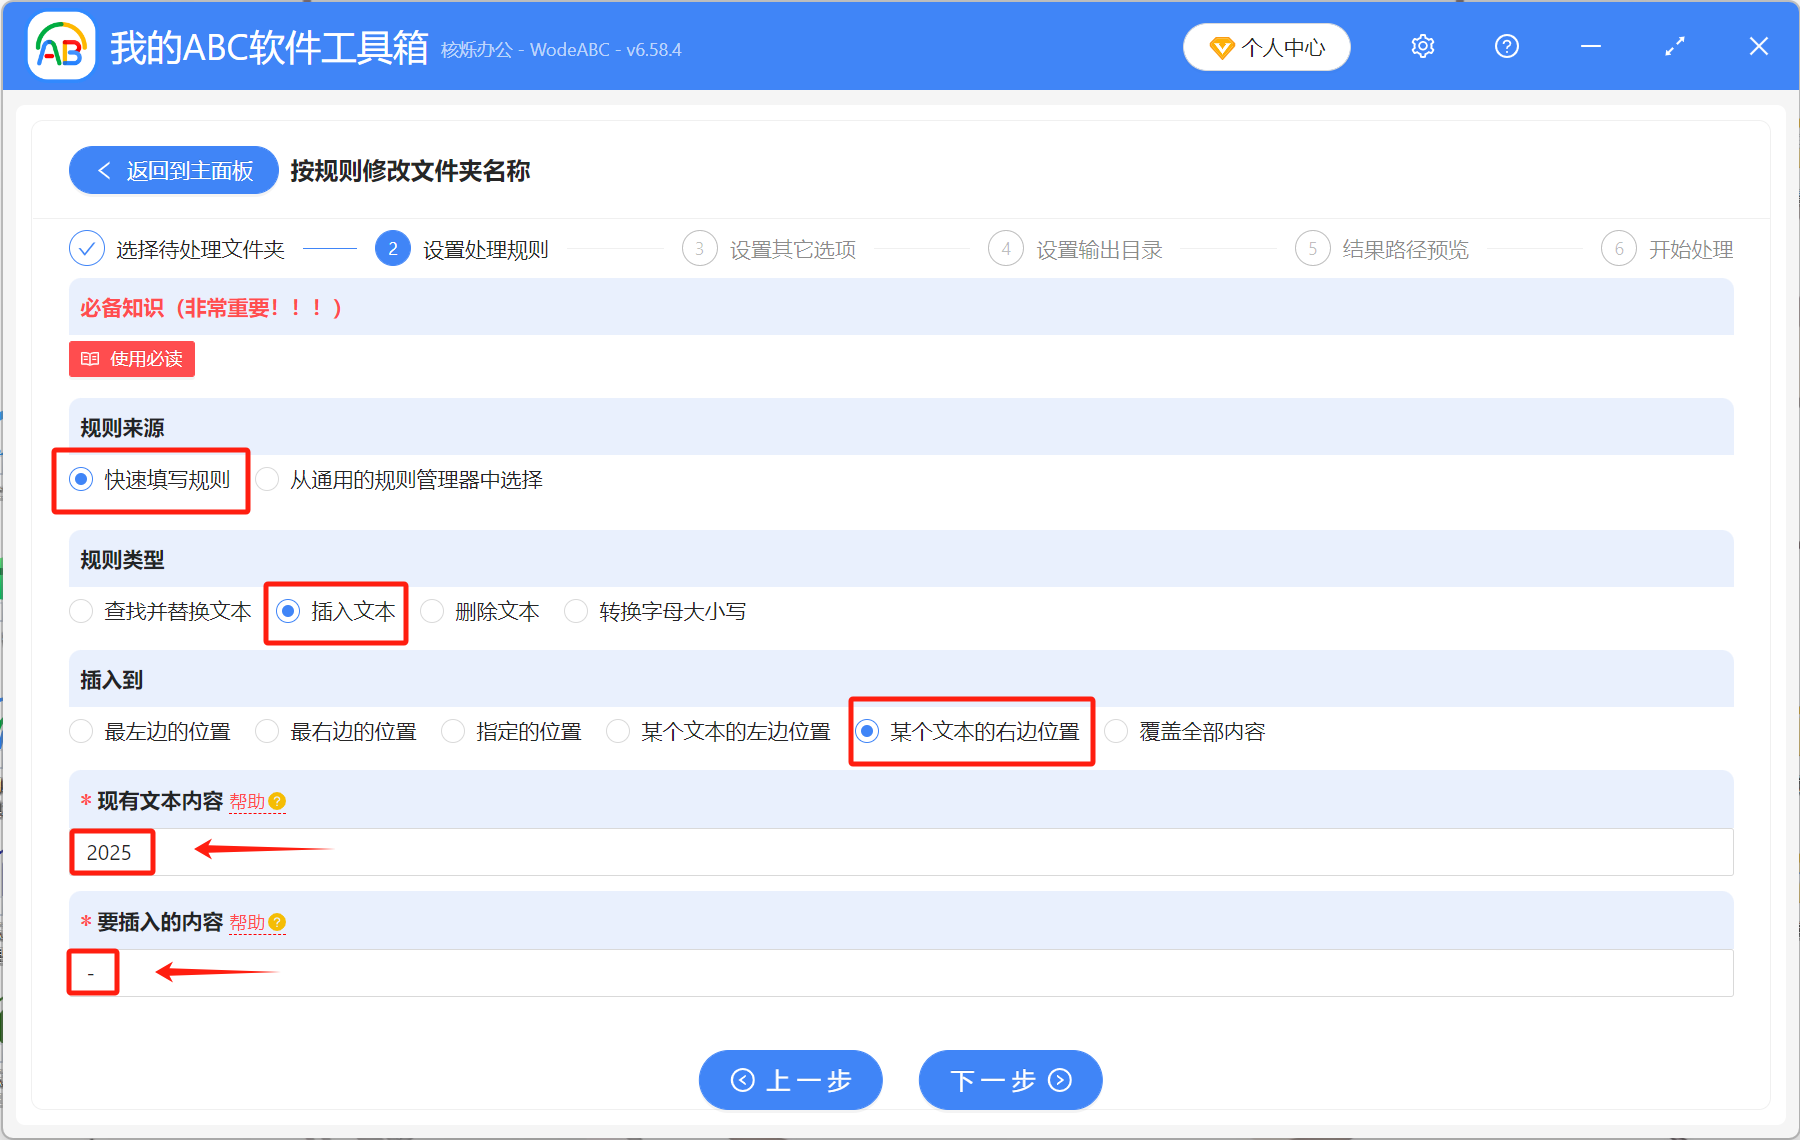Click 返回到主面板 button
This screenshot has height=1140, width=1800.
pos(172,170)
